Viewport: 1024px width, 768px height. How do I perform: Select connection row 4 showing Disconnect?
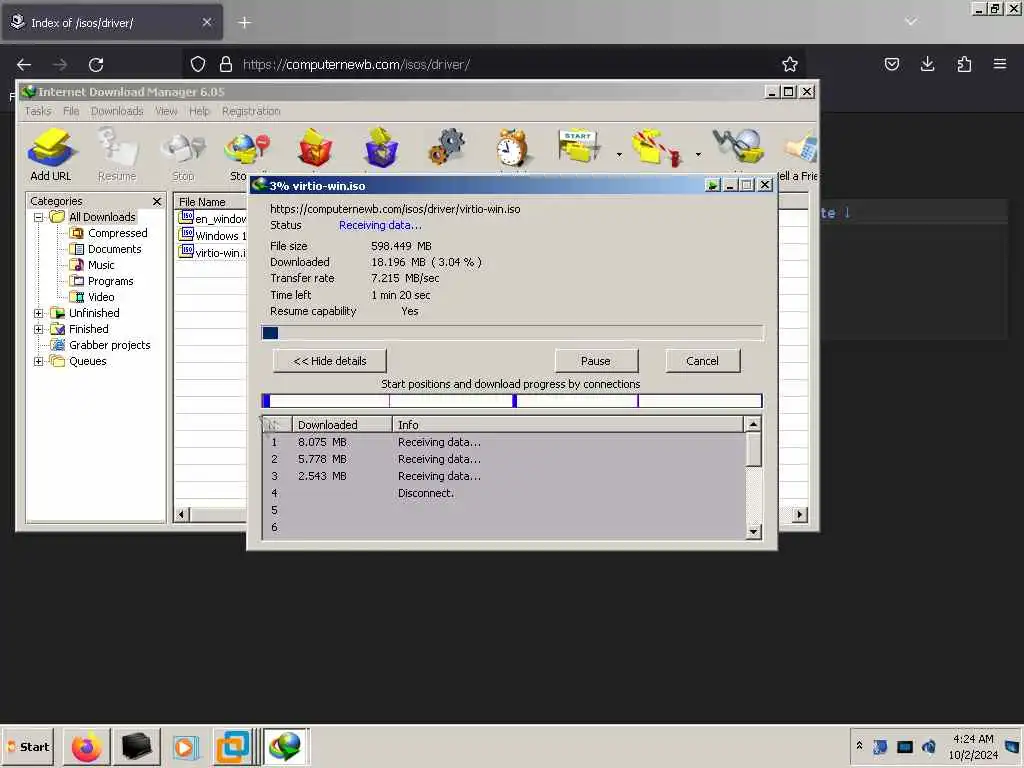(504, 493)
